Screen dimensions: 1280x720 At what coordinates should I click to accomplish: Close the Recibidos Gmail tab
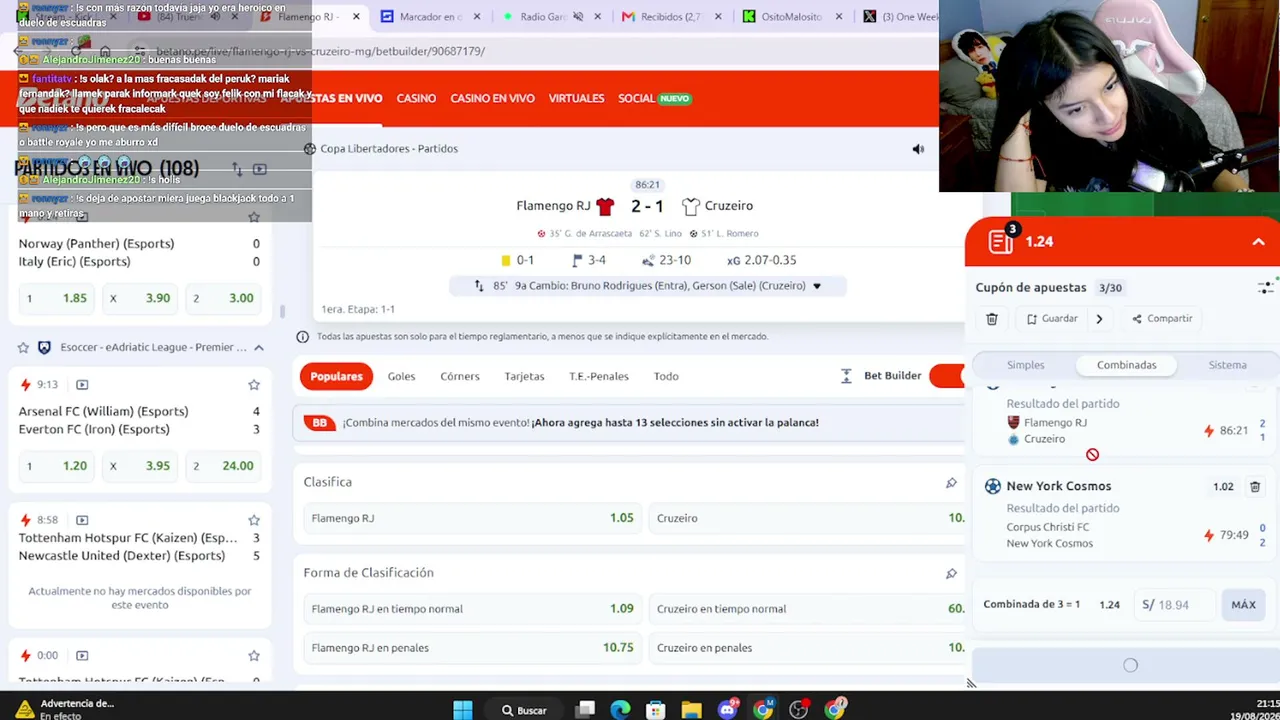click(x=718, y=17)
